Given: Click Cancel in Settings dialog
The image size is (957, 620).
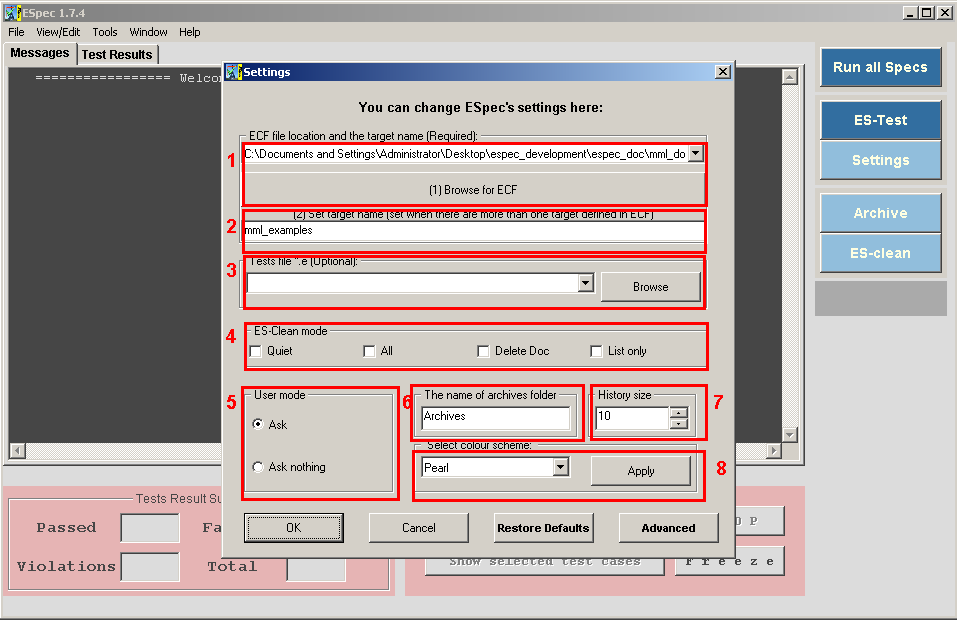Looking at the screenshot, I should tap(419, 528).
